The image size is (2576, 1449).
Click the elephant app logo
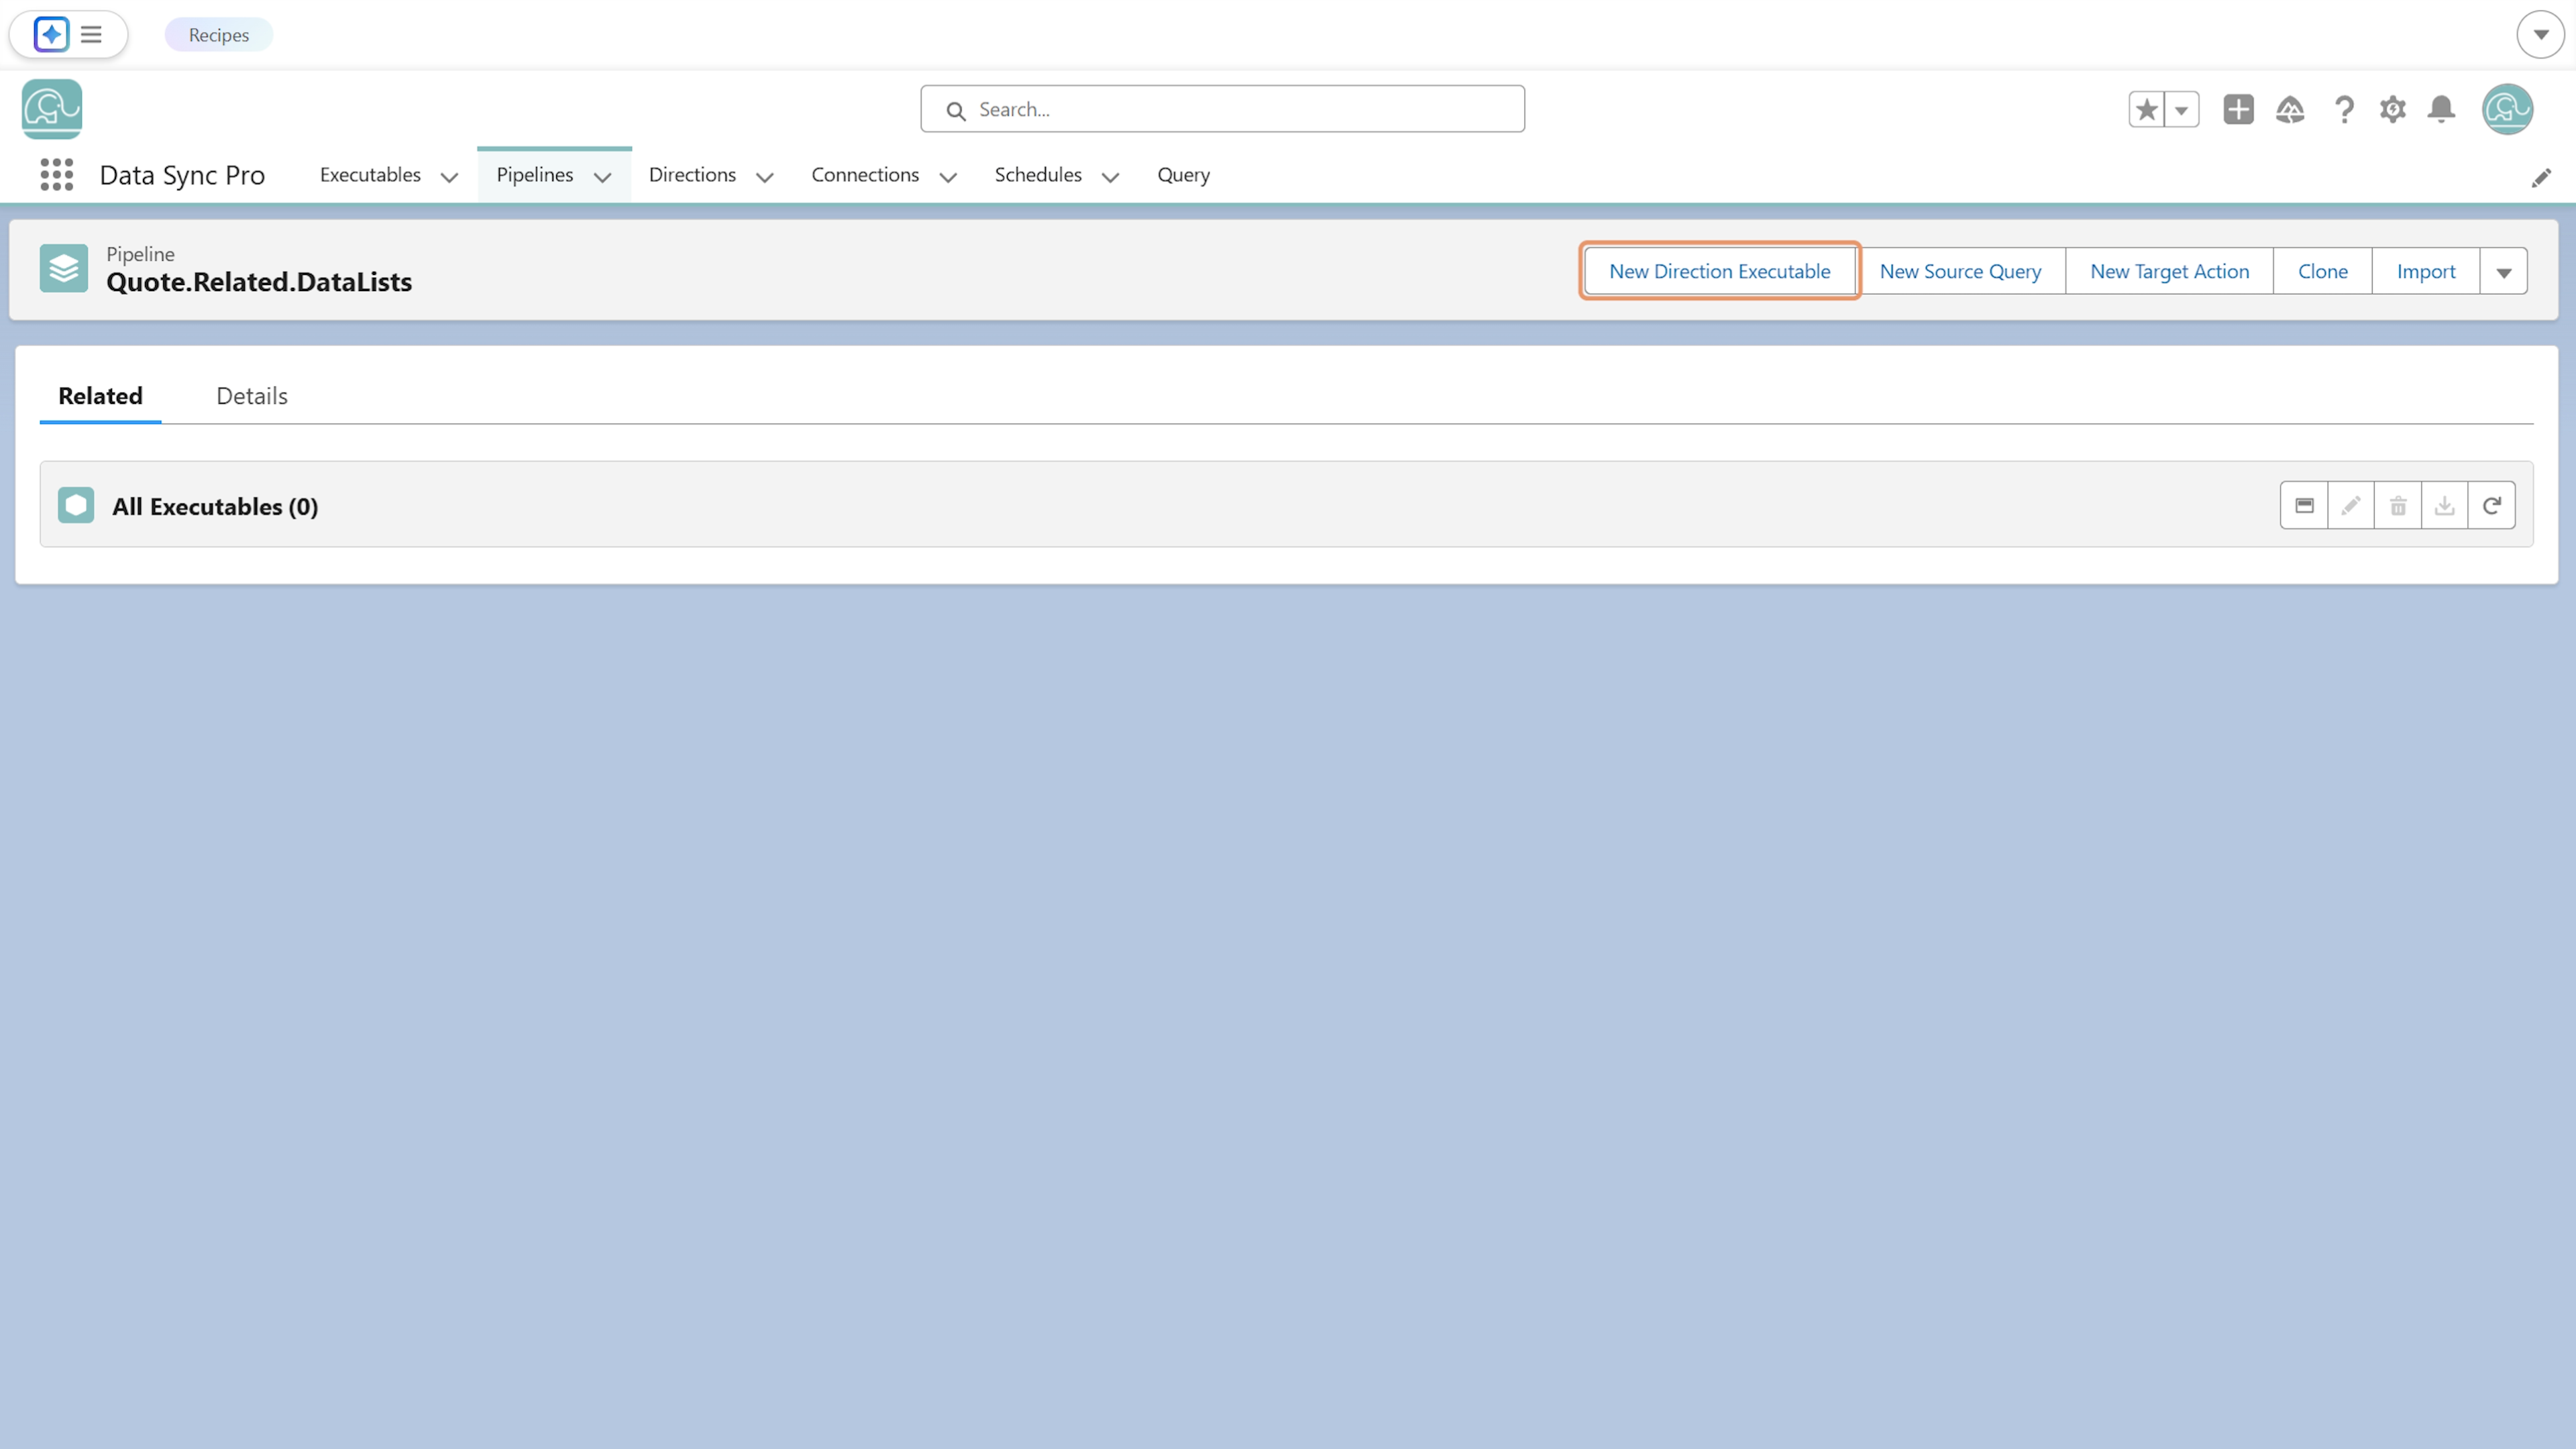tap(52, 109)
